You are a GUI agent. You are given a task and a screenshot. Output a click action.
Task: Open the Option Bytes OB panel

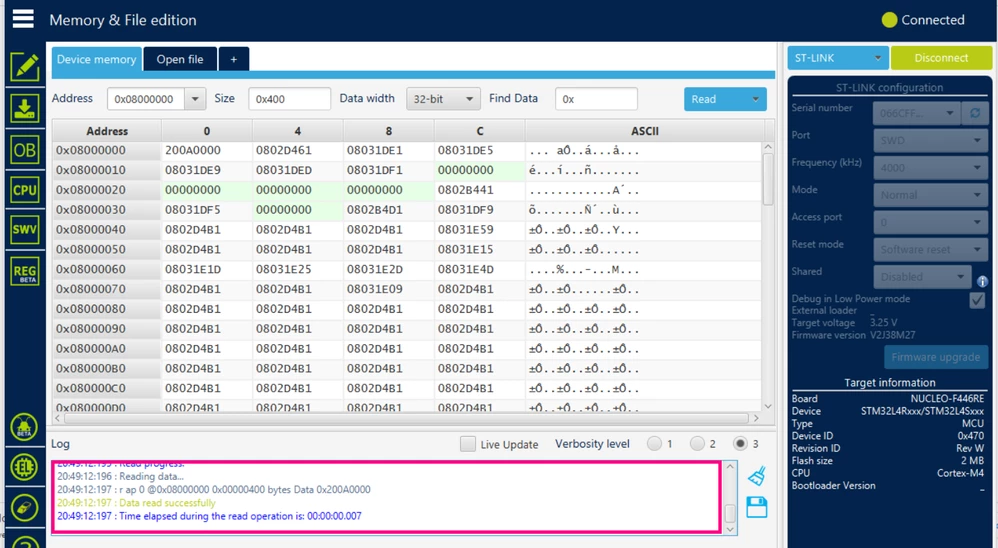(25, 150)
